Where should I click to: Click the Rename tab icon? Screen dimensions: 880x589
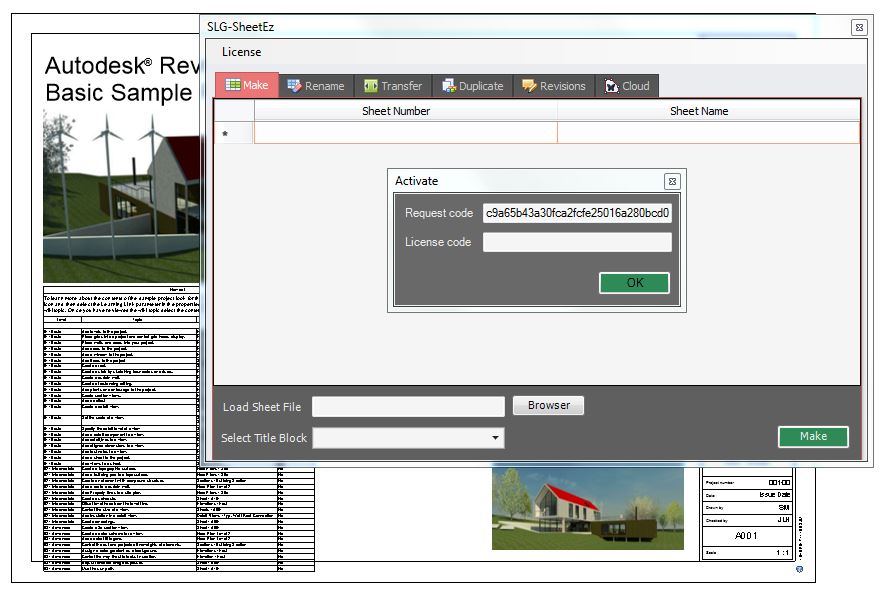[x=294, y=85]
